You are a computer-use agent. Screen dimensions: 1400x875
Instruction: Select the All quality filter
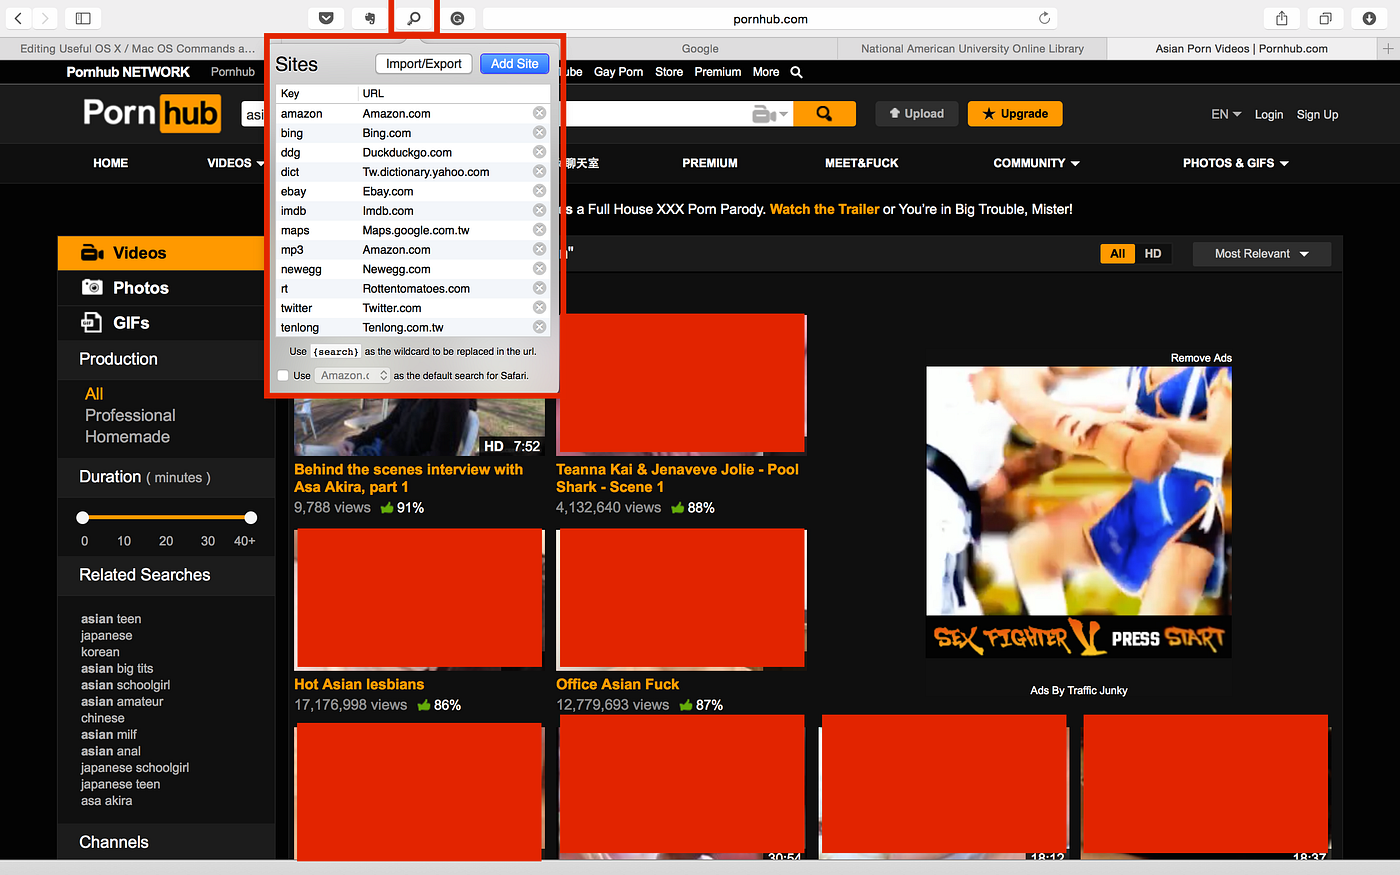pyautogui.click(x=1117, y=254)
